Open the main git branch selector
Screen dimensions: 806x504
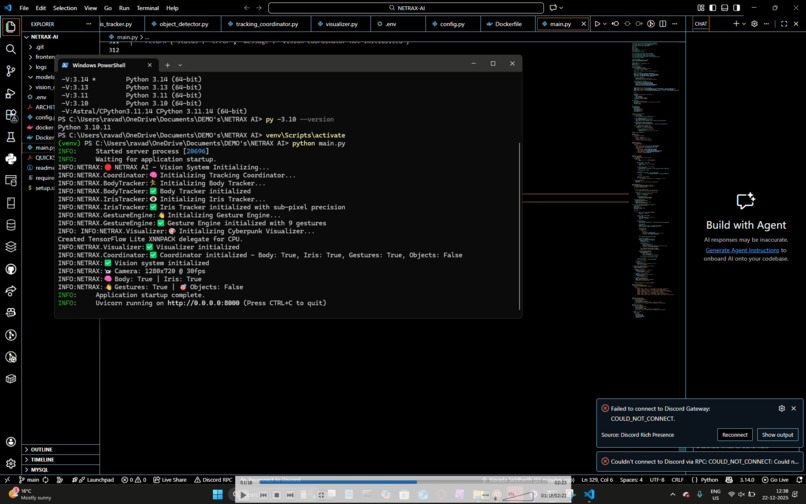click(29, 479)
